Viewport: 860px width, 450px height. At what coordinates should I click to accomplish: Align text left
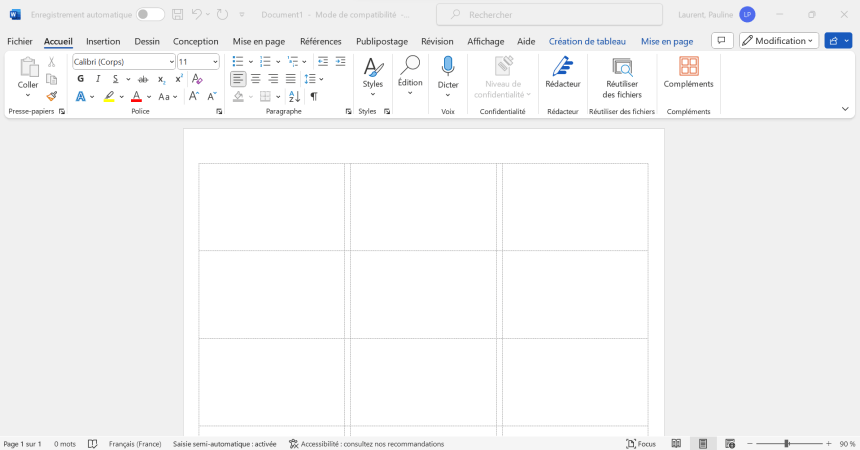click(238, 79)
